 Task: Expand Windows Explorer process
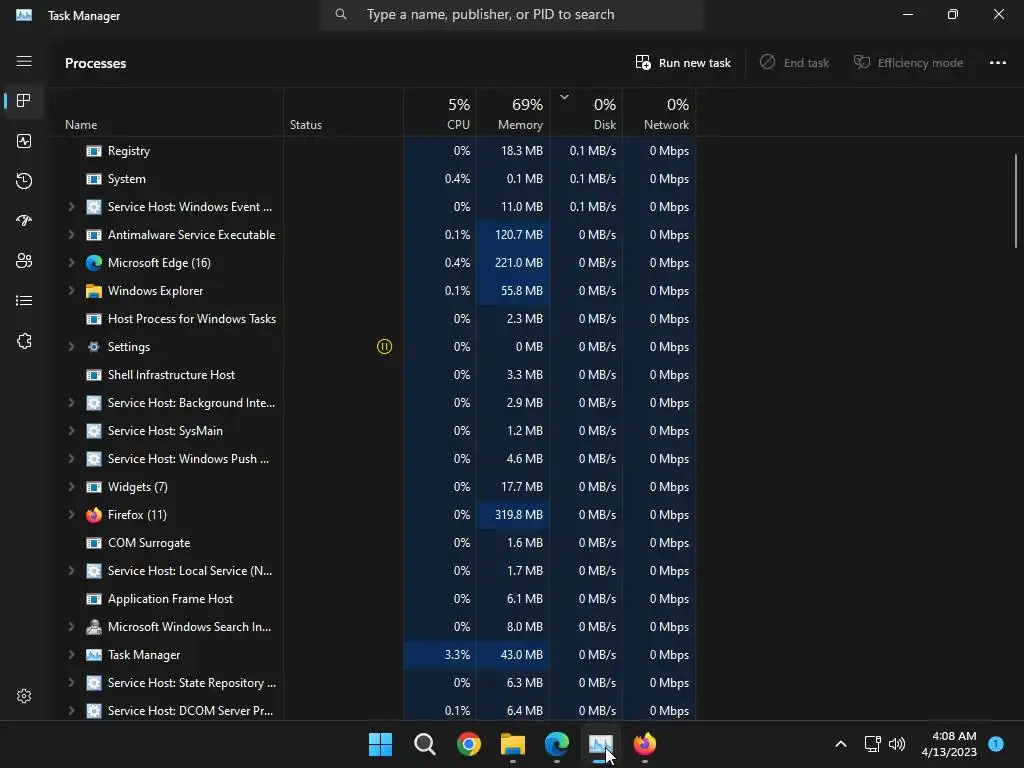point(71,291)
